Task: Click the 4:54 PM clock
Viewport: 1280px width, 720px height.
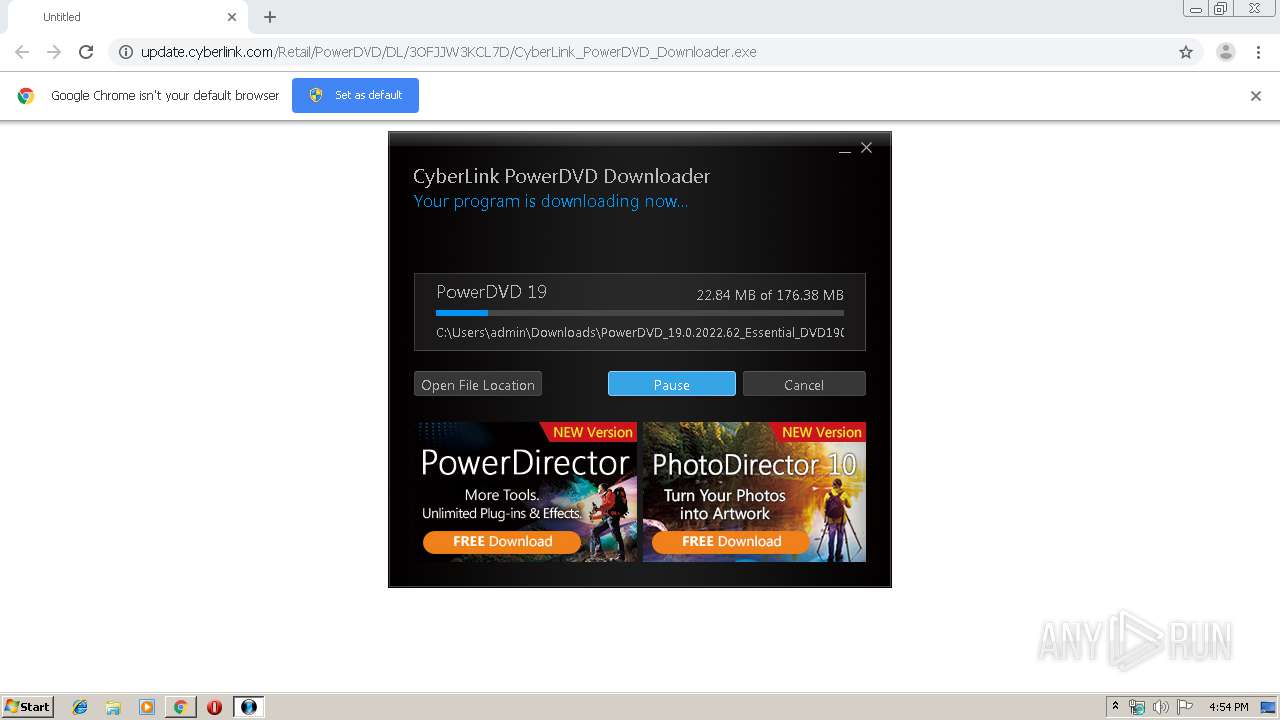Action: (x=1228, y=707)
